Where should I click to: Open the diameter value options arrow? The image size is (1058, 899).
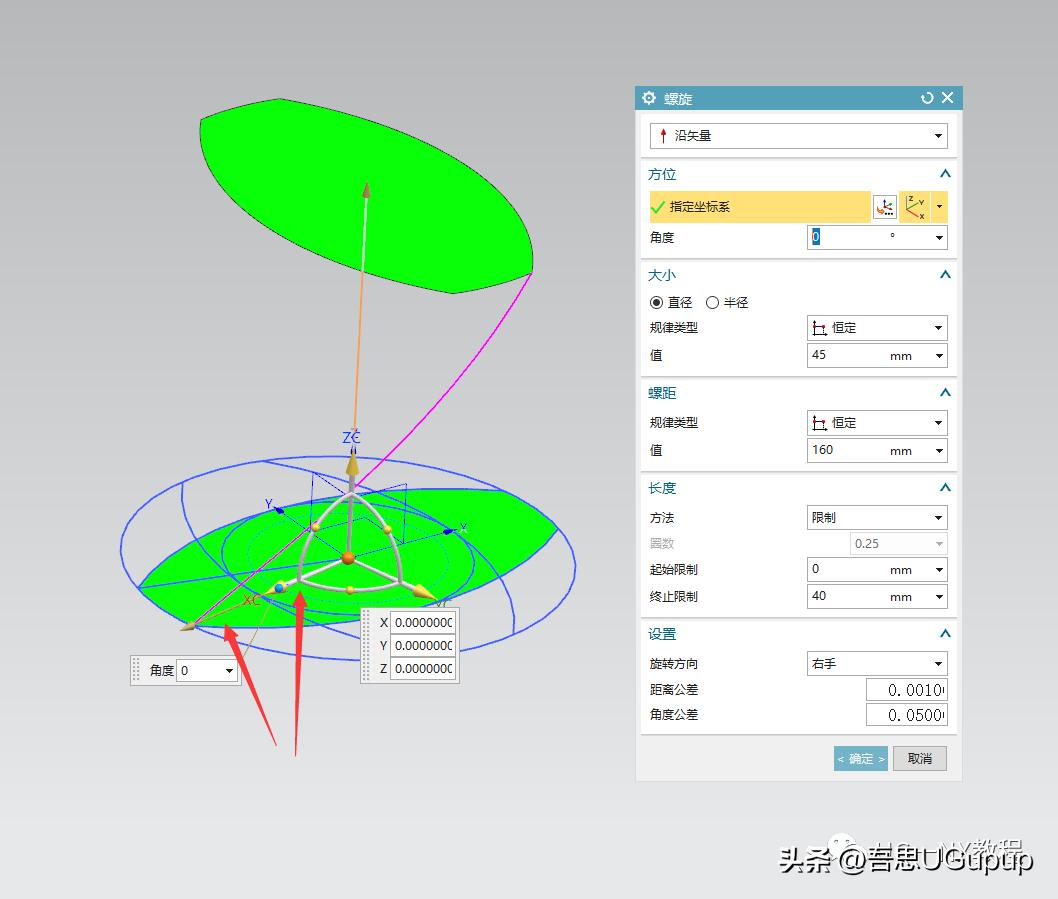coord(939,356)
